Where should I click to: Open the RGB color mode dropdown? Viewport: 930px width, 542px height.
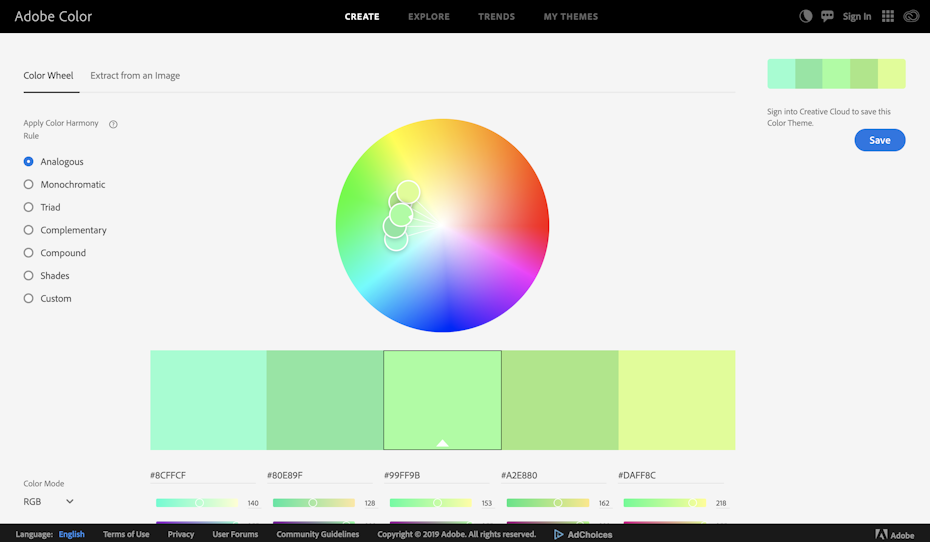[x=49, y=502]
